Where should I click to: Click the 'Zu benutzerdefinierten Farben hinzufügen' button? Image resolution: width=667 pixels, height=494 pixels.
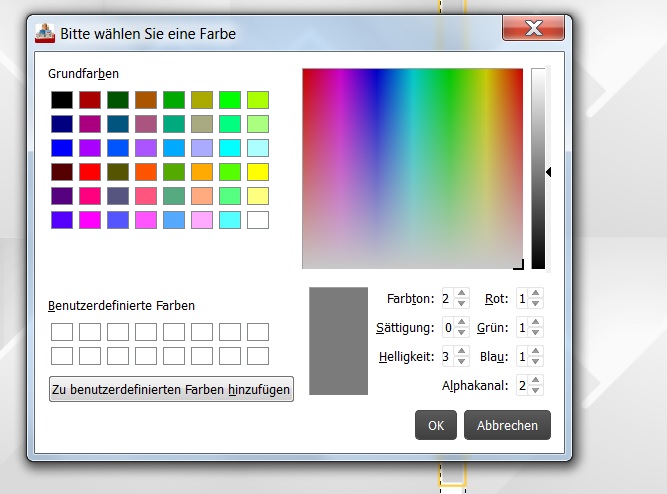pyautogui.click(x=171, y=390)
